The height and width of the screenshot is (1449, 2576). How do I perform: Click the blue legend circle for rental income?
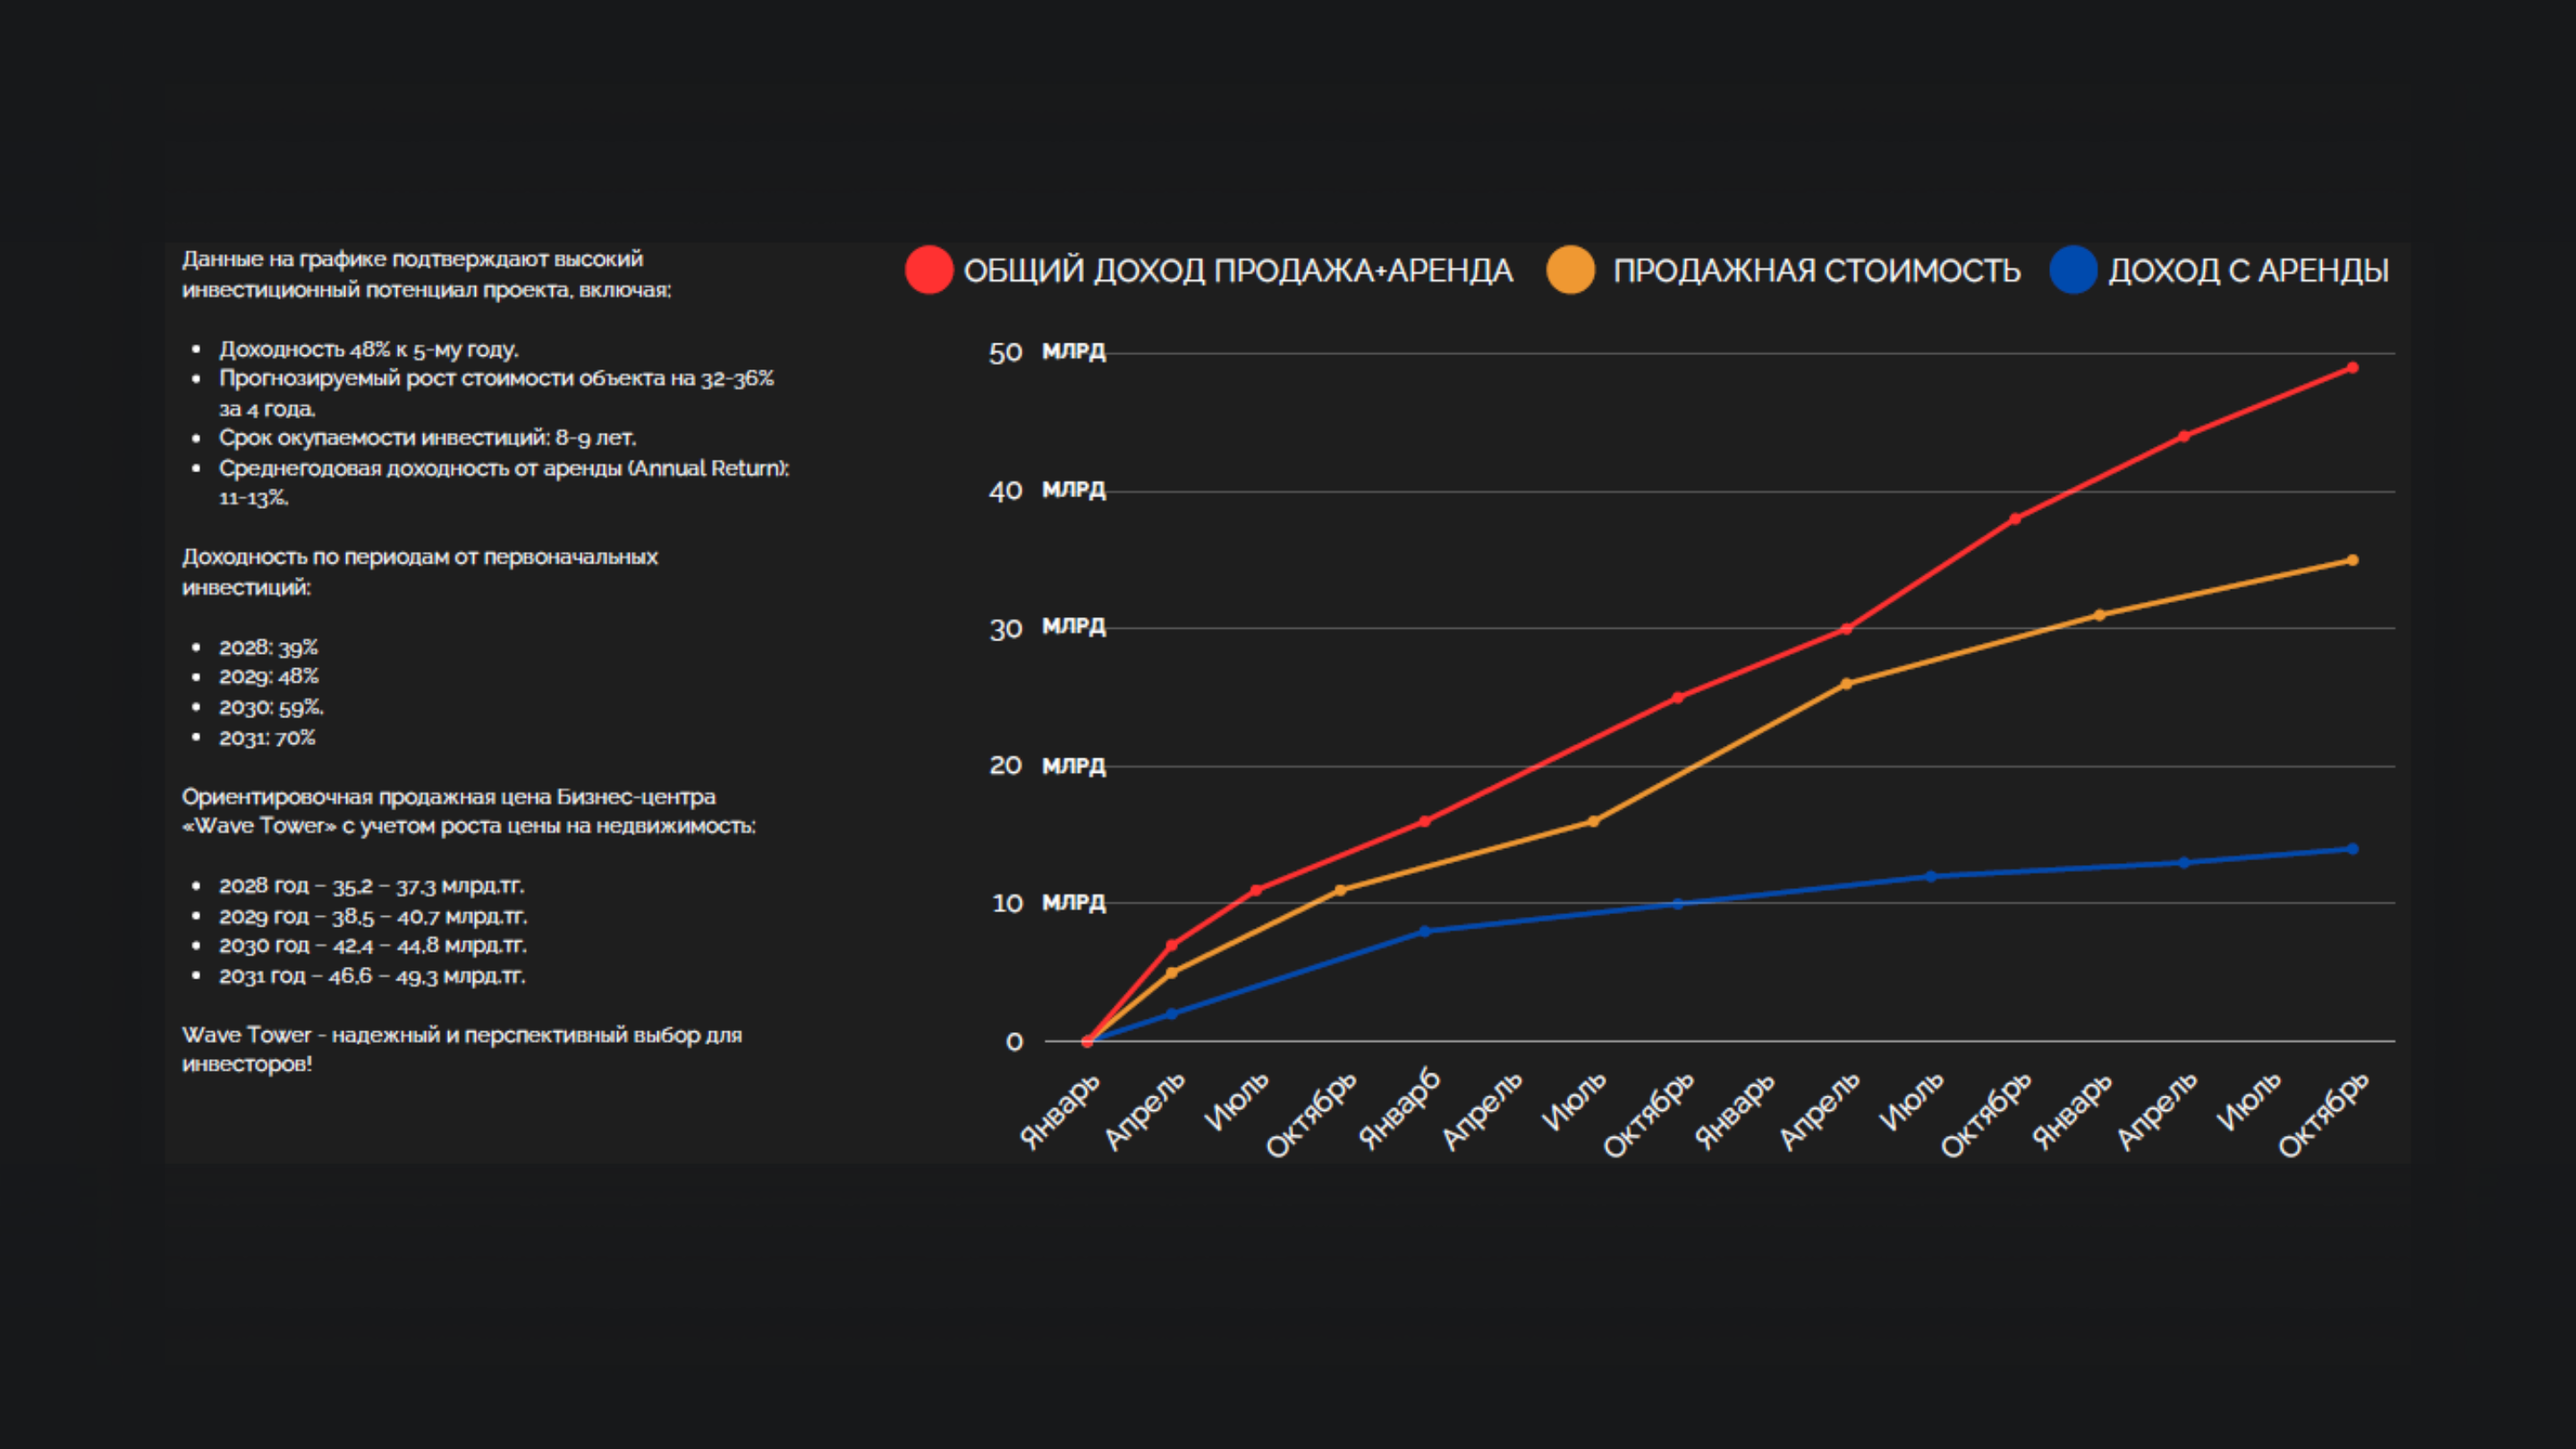click(x=2073, y=270)
